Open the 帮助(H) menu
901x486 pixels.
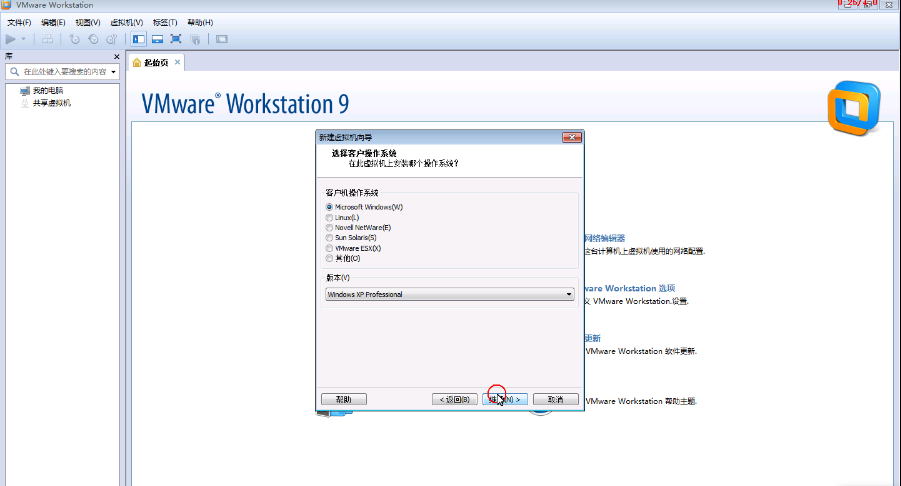(x=200, y=22)
